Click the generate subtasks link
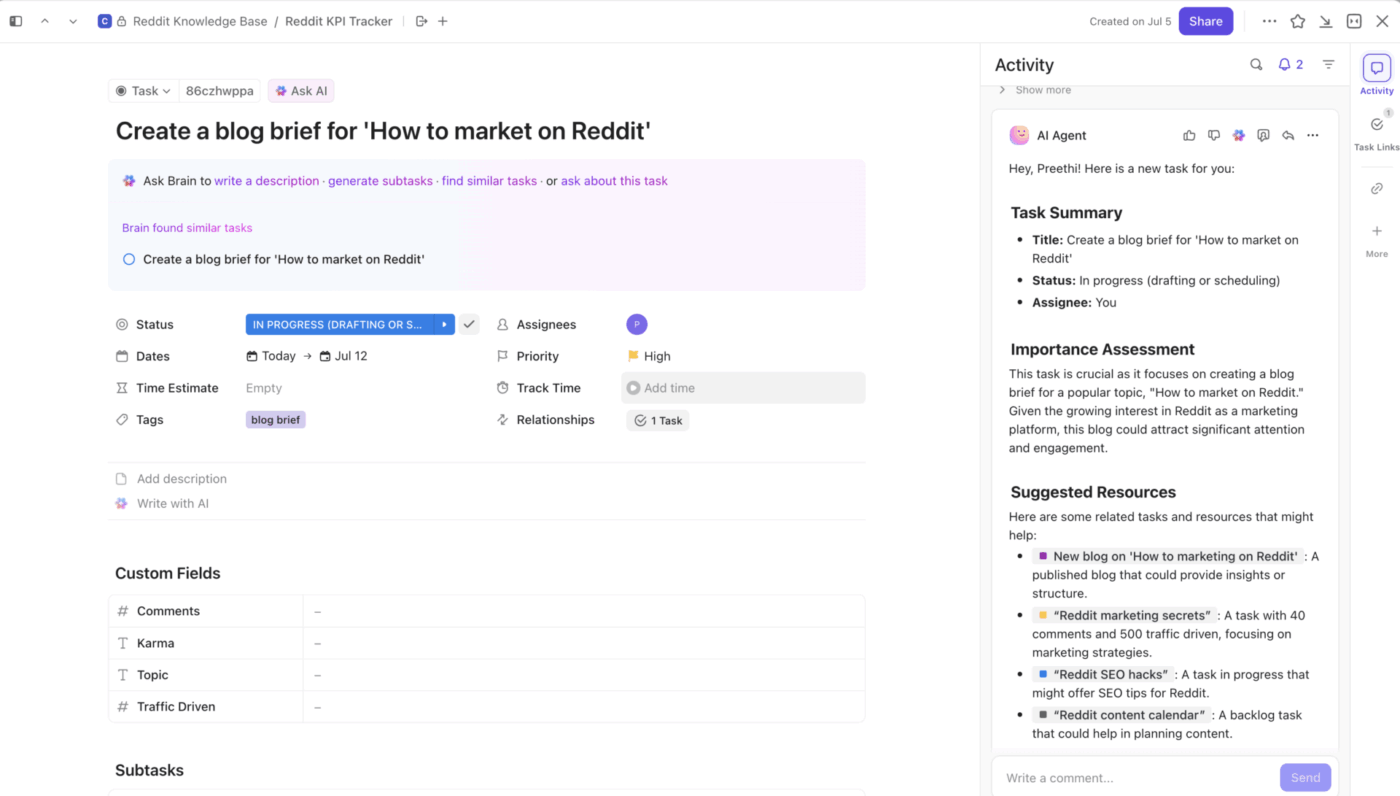 (380, 181)
